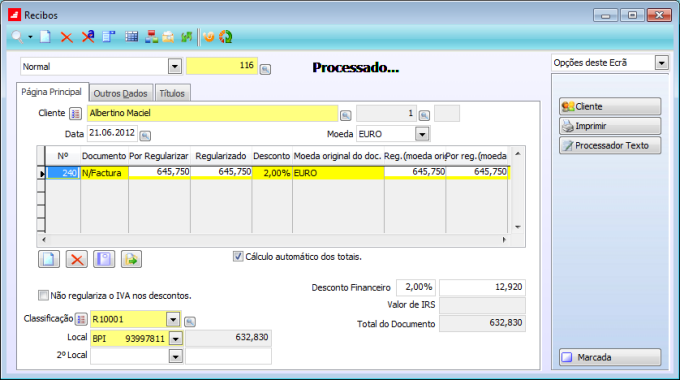The height and width of the screenshot is (380, 680).
Task: Switch to the Outros Dados tab
Action: 121,93
